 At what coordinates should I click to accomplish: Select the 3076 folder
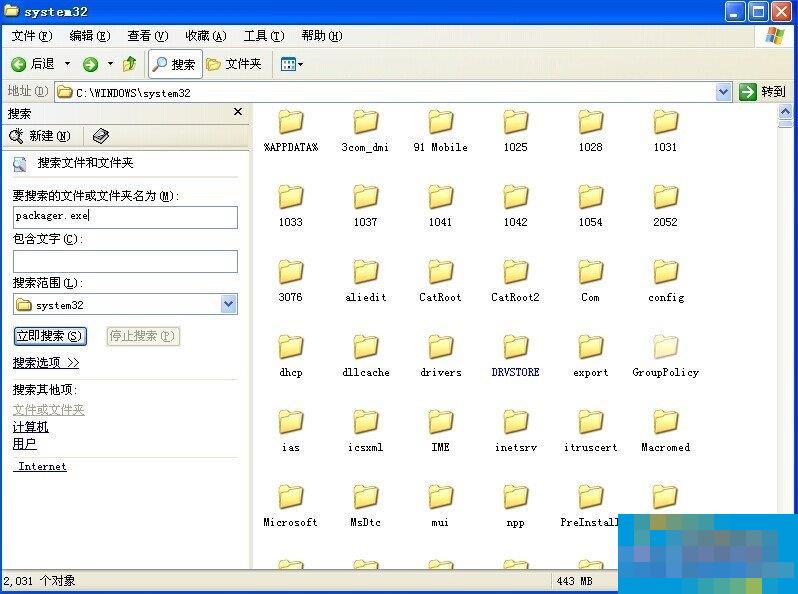click(x=291, y=281)
